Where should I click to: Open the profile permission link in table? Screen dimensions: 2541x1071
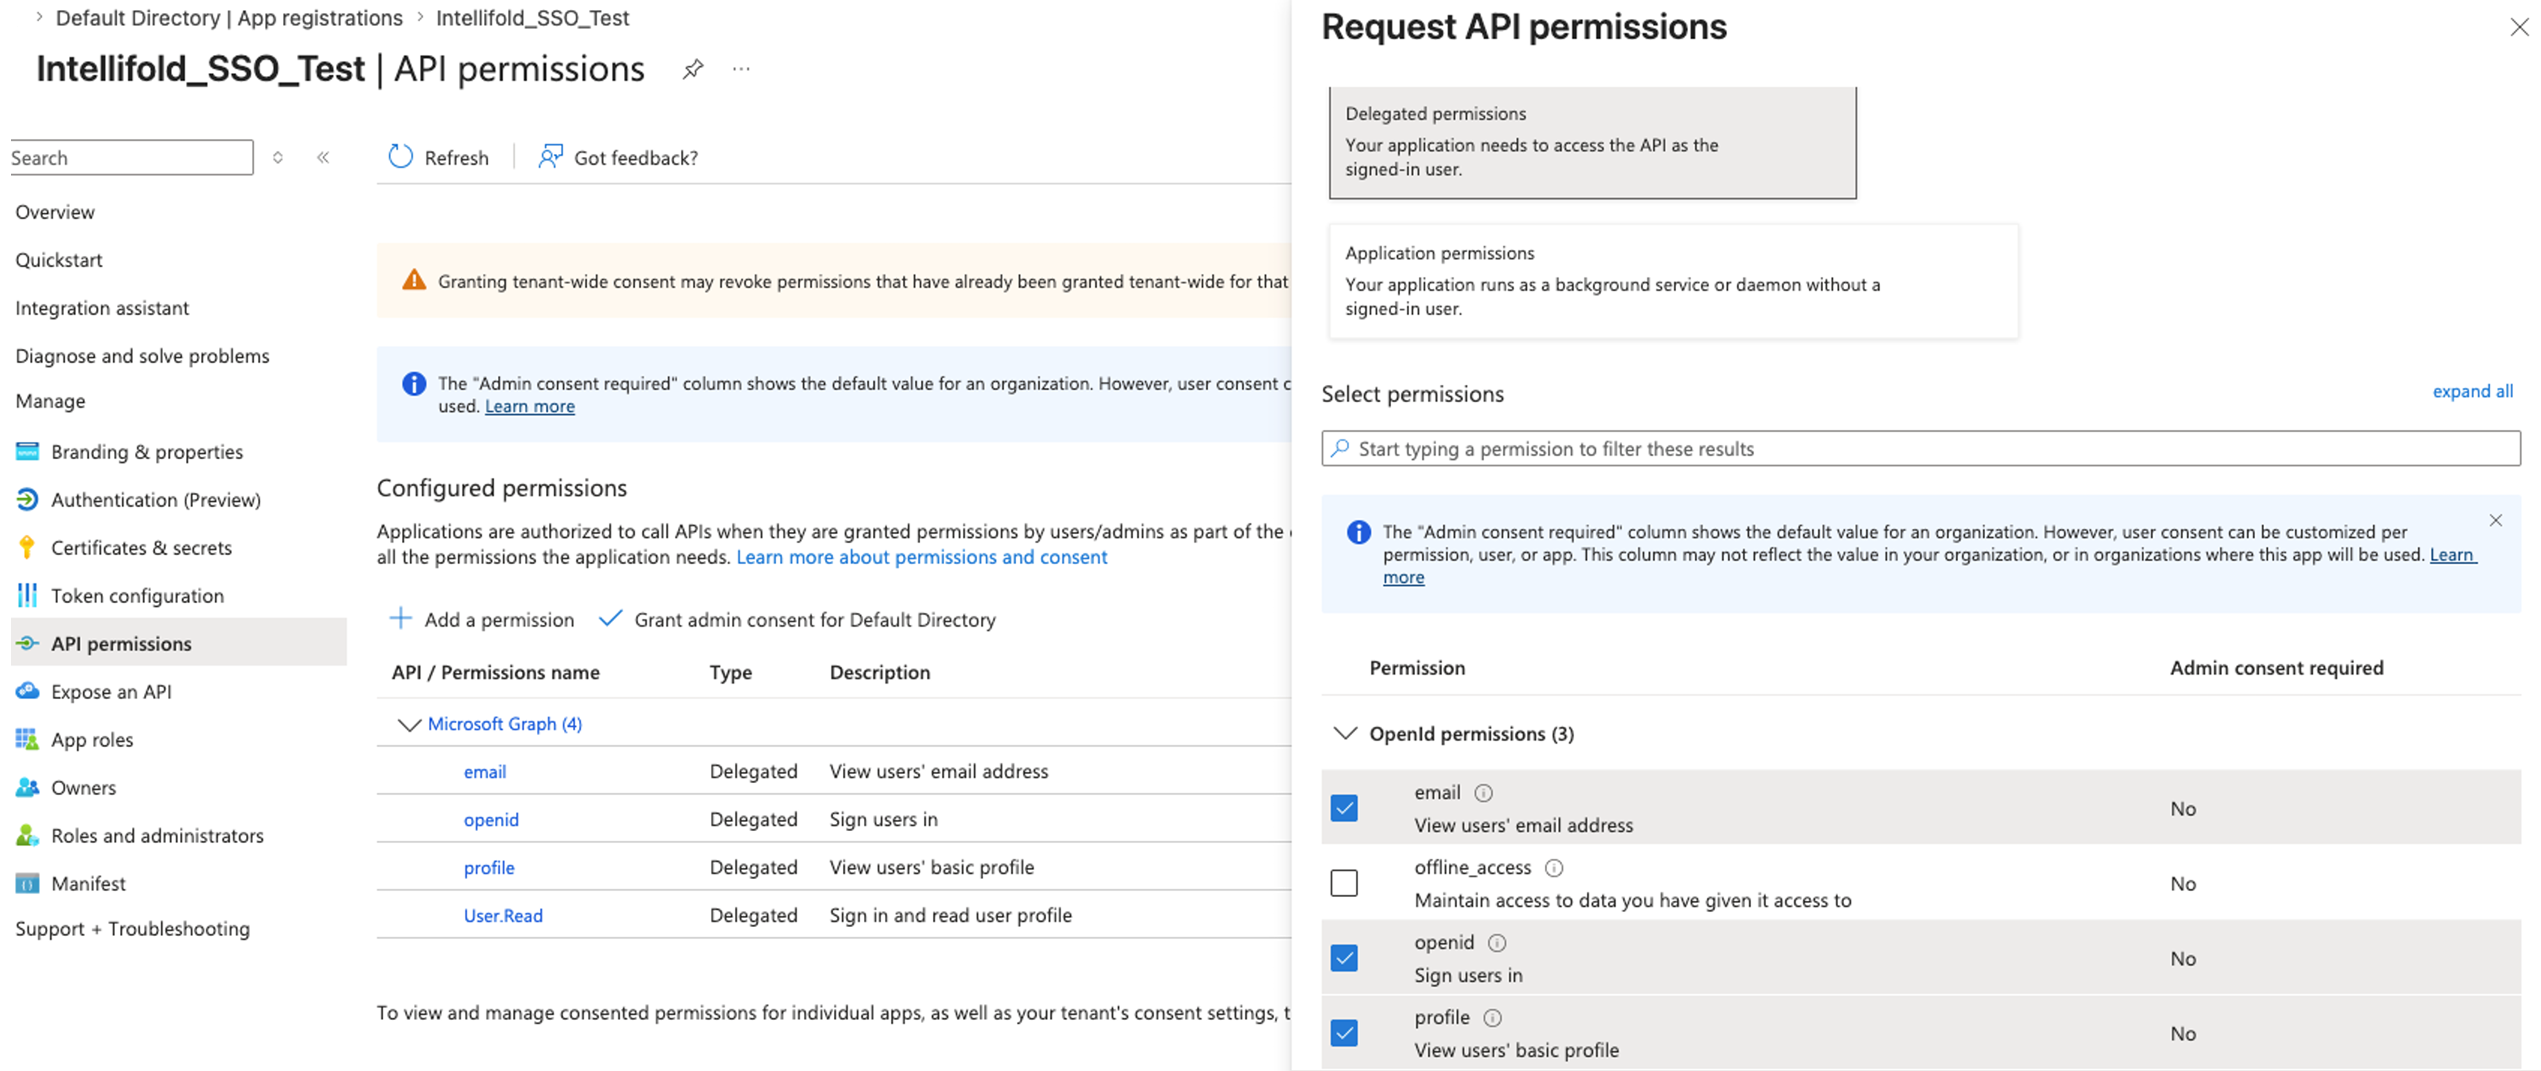click(x=489, y=868)
